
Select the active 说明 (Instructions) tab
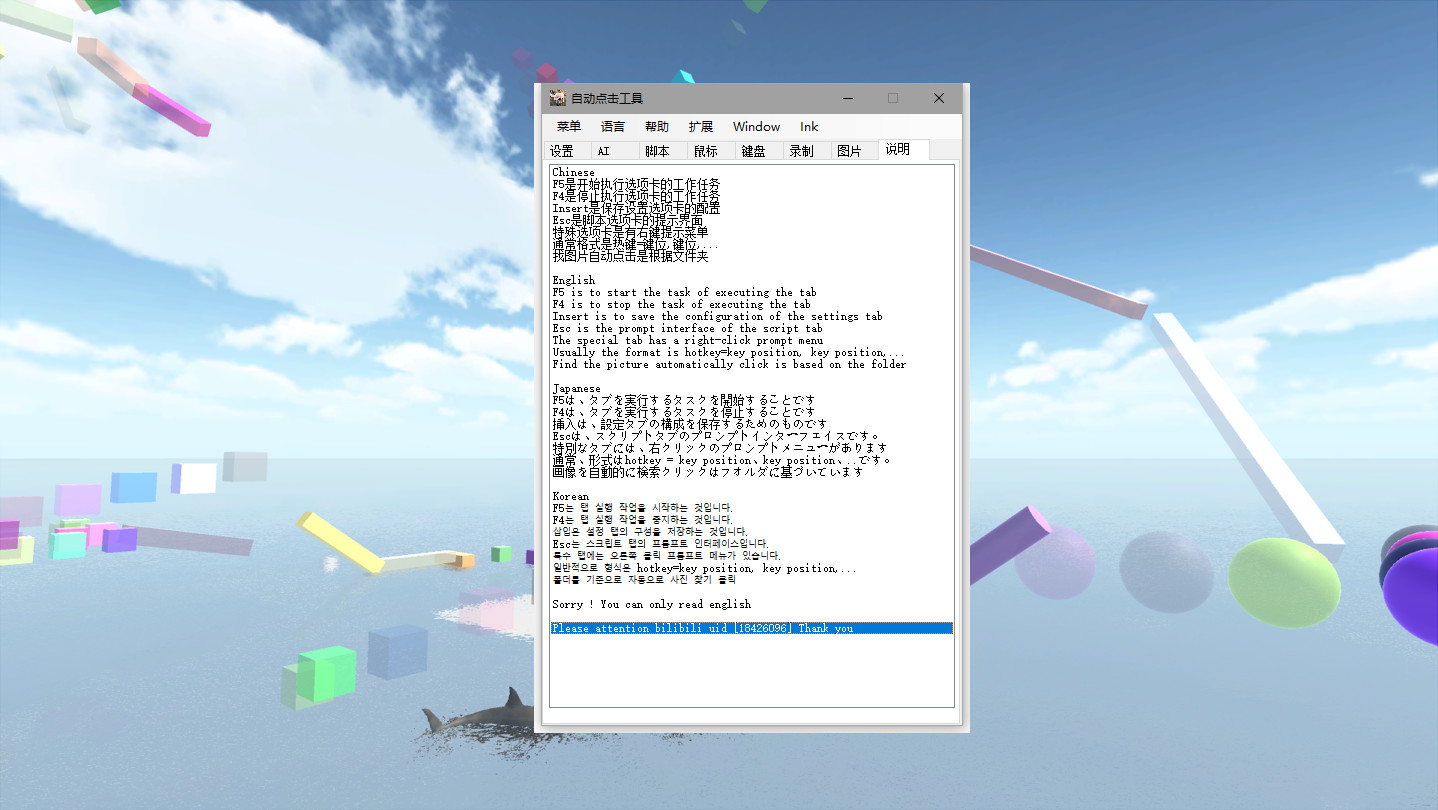(897, 149)
